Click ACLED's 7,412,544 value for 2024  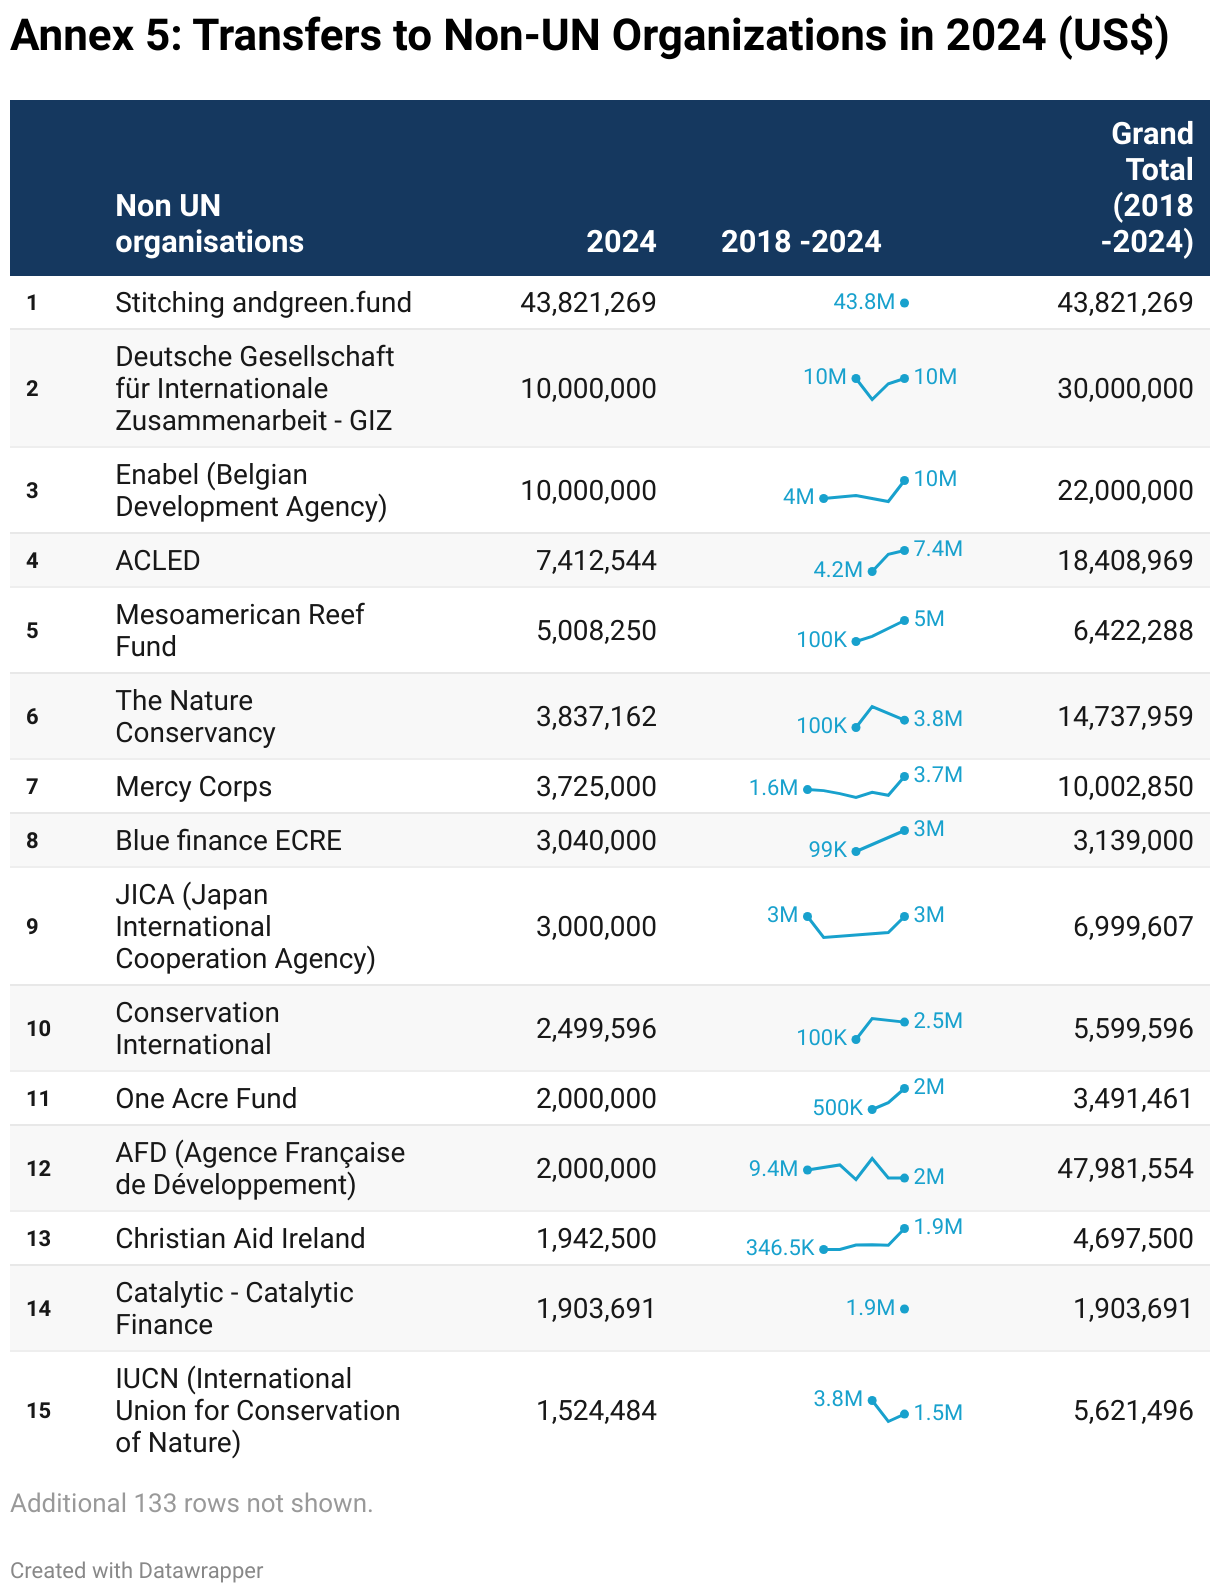pos(596,561)
